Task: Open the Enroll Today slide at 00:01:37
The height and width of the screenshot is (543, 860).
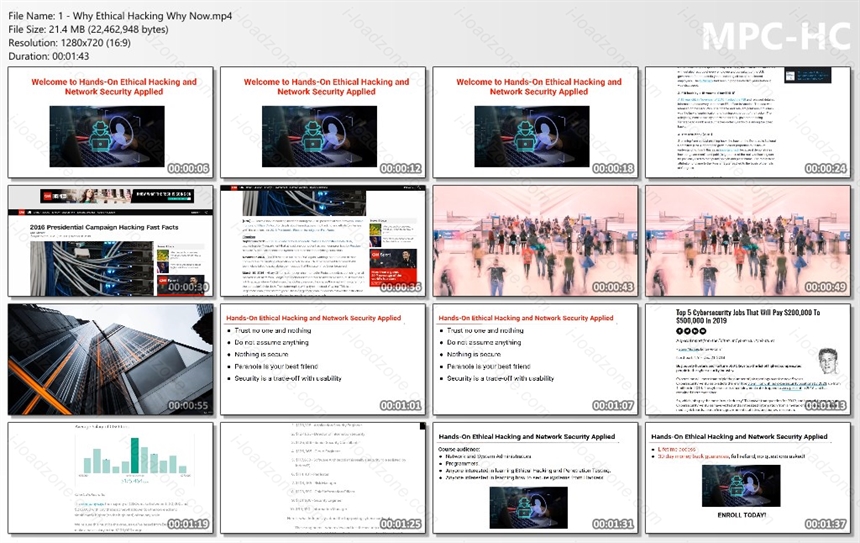Action: (x=748, y=478)
